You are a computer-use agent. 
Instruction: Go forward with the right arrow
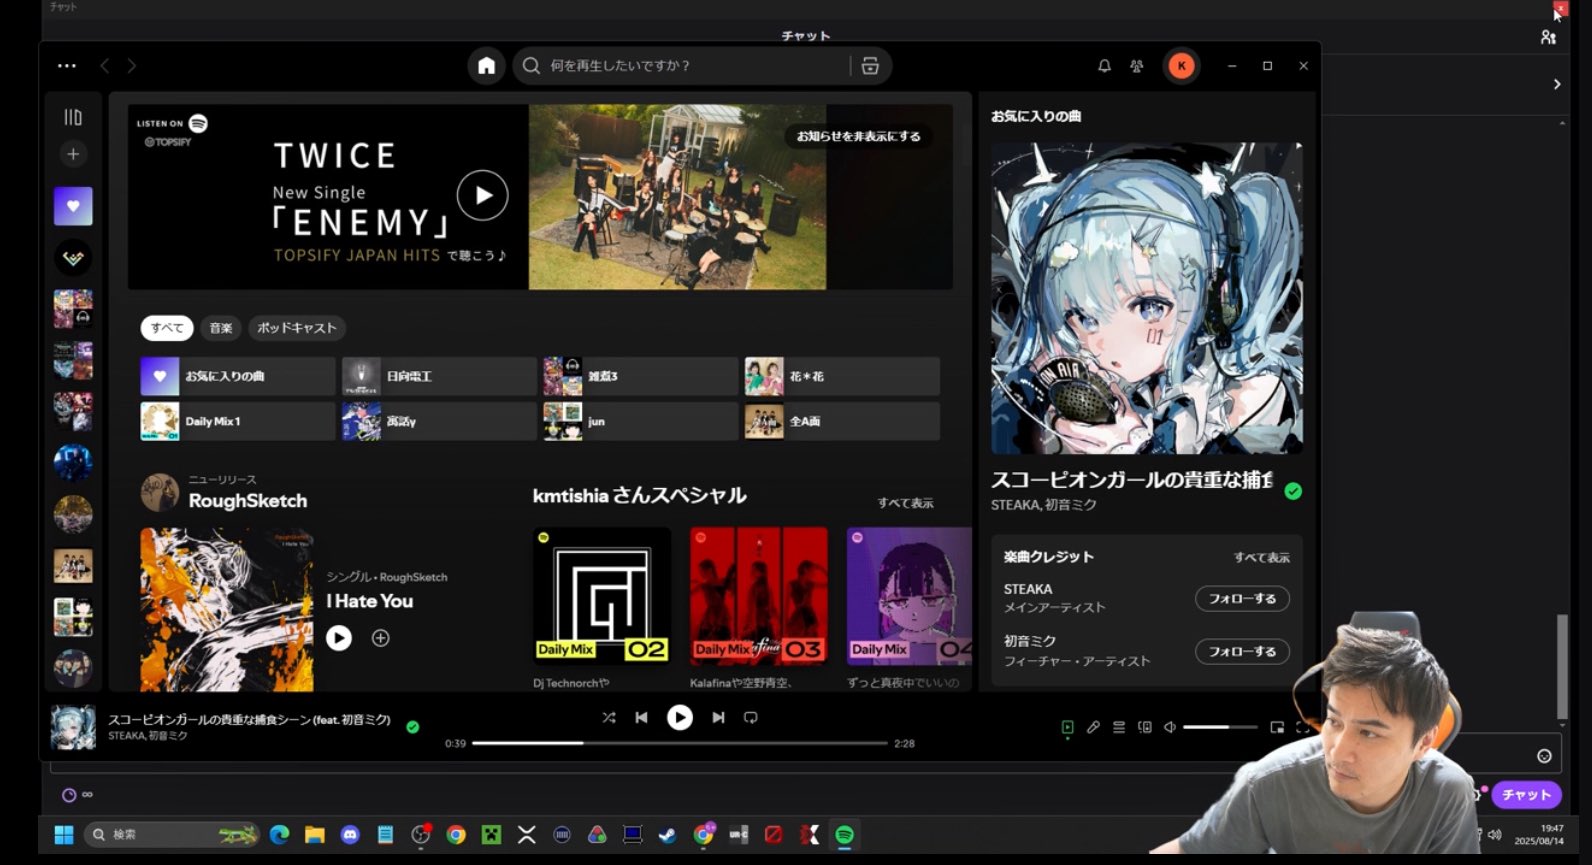click(x=132, y=66)
